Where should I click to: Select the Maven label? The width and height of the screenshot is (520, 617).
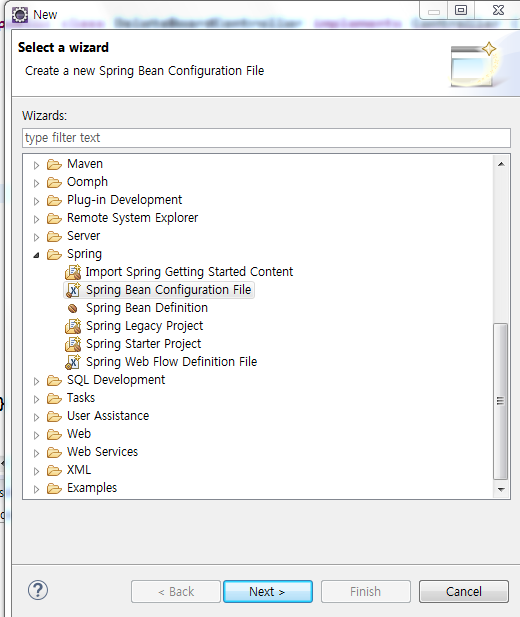85,164
